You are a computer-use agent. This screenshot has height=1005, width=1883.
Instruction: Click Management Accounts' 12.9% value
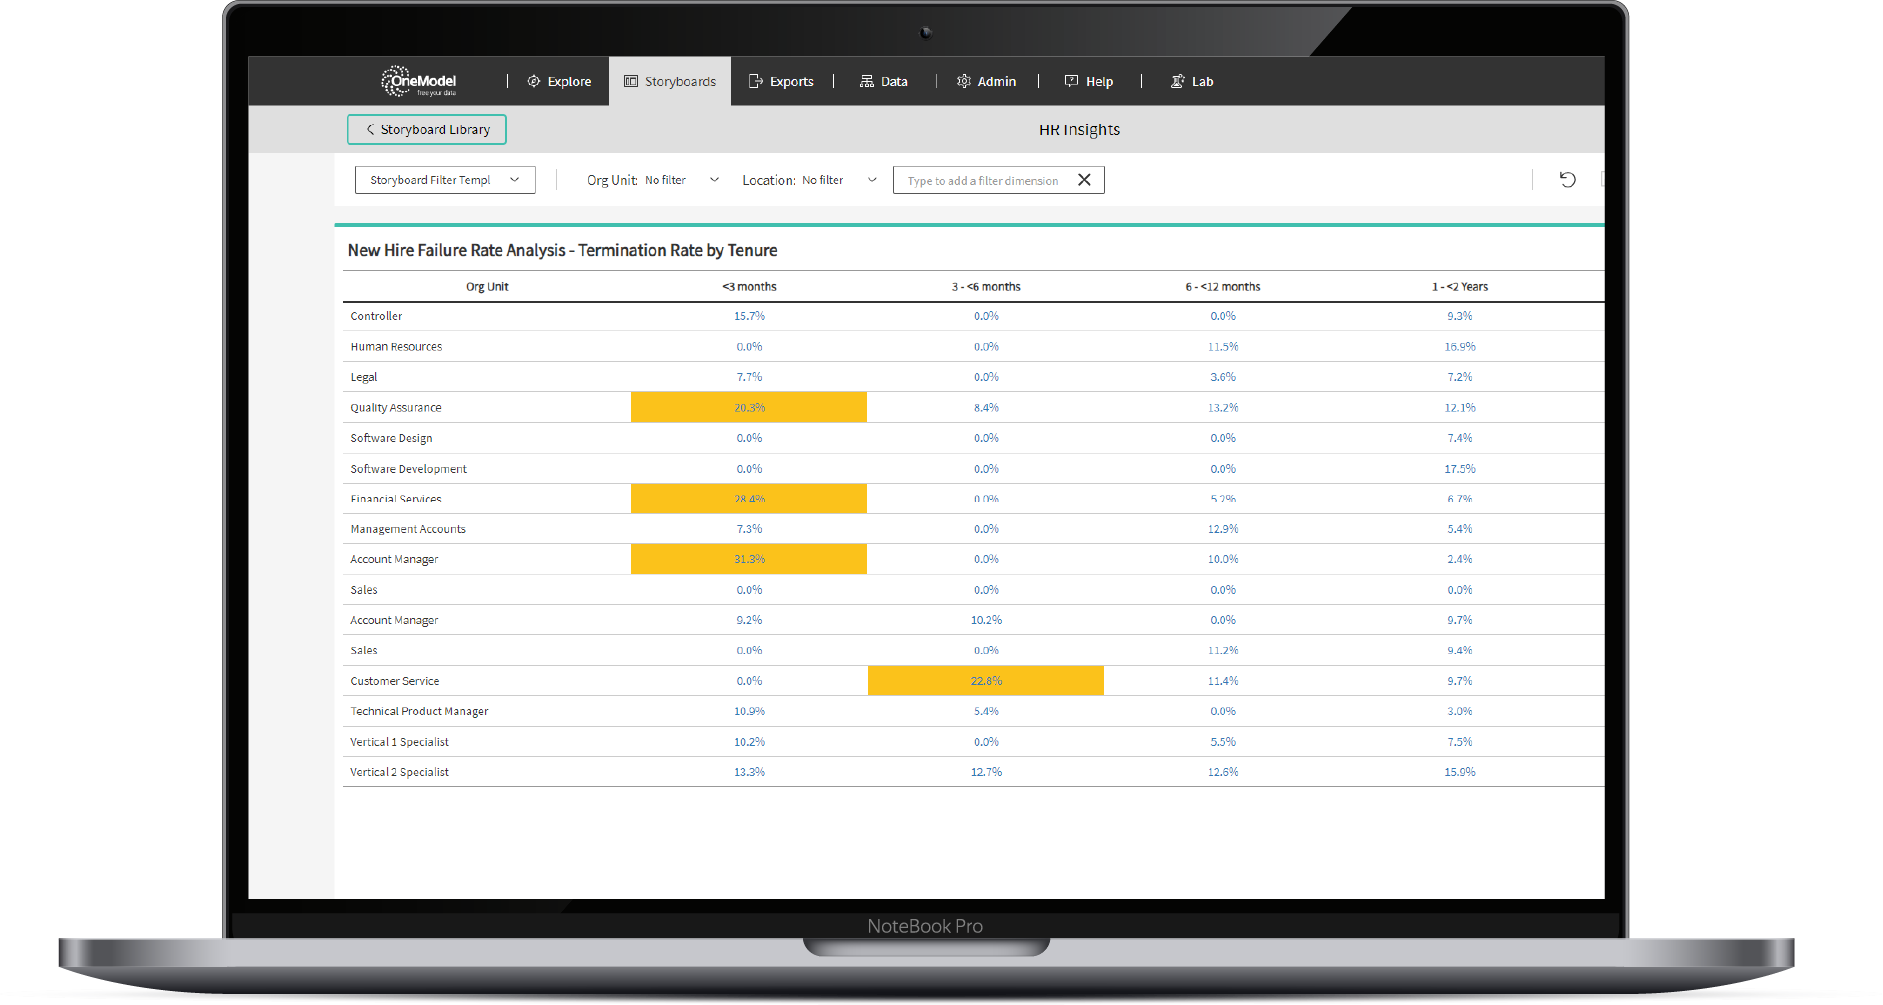1223,529
